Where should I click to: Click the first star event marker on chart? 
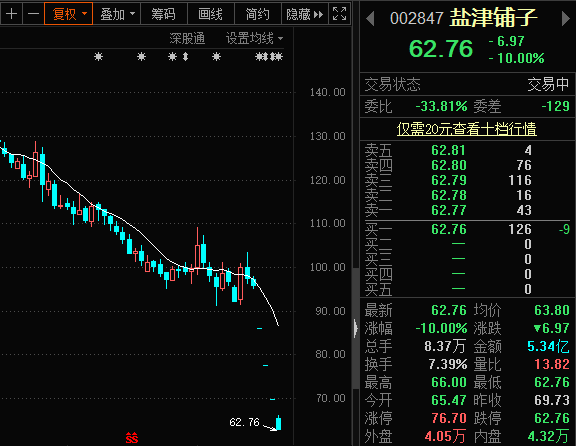pyautogui.click(x=98, y=57)
